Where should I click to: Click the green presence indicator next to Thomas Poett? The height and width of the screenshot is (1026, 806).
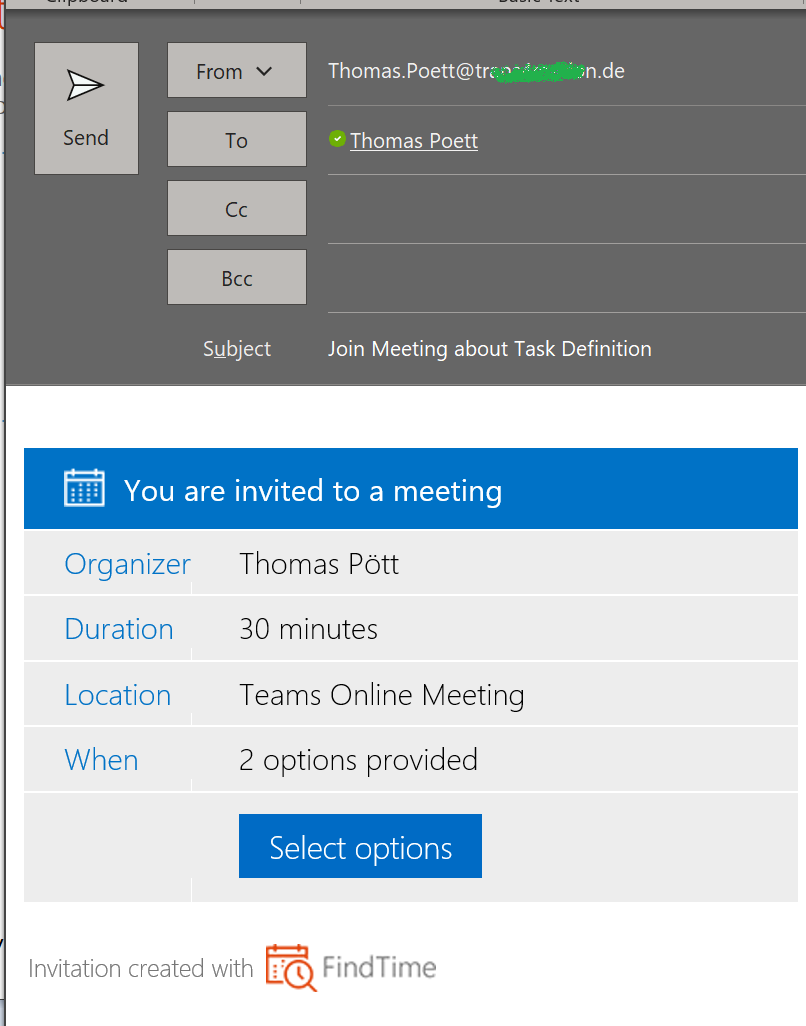(x=337, y=139)
